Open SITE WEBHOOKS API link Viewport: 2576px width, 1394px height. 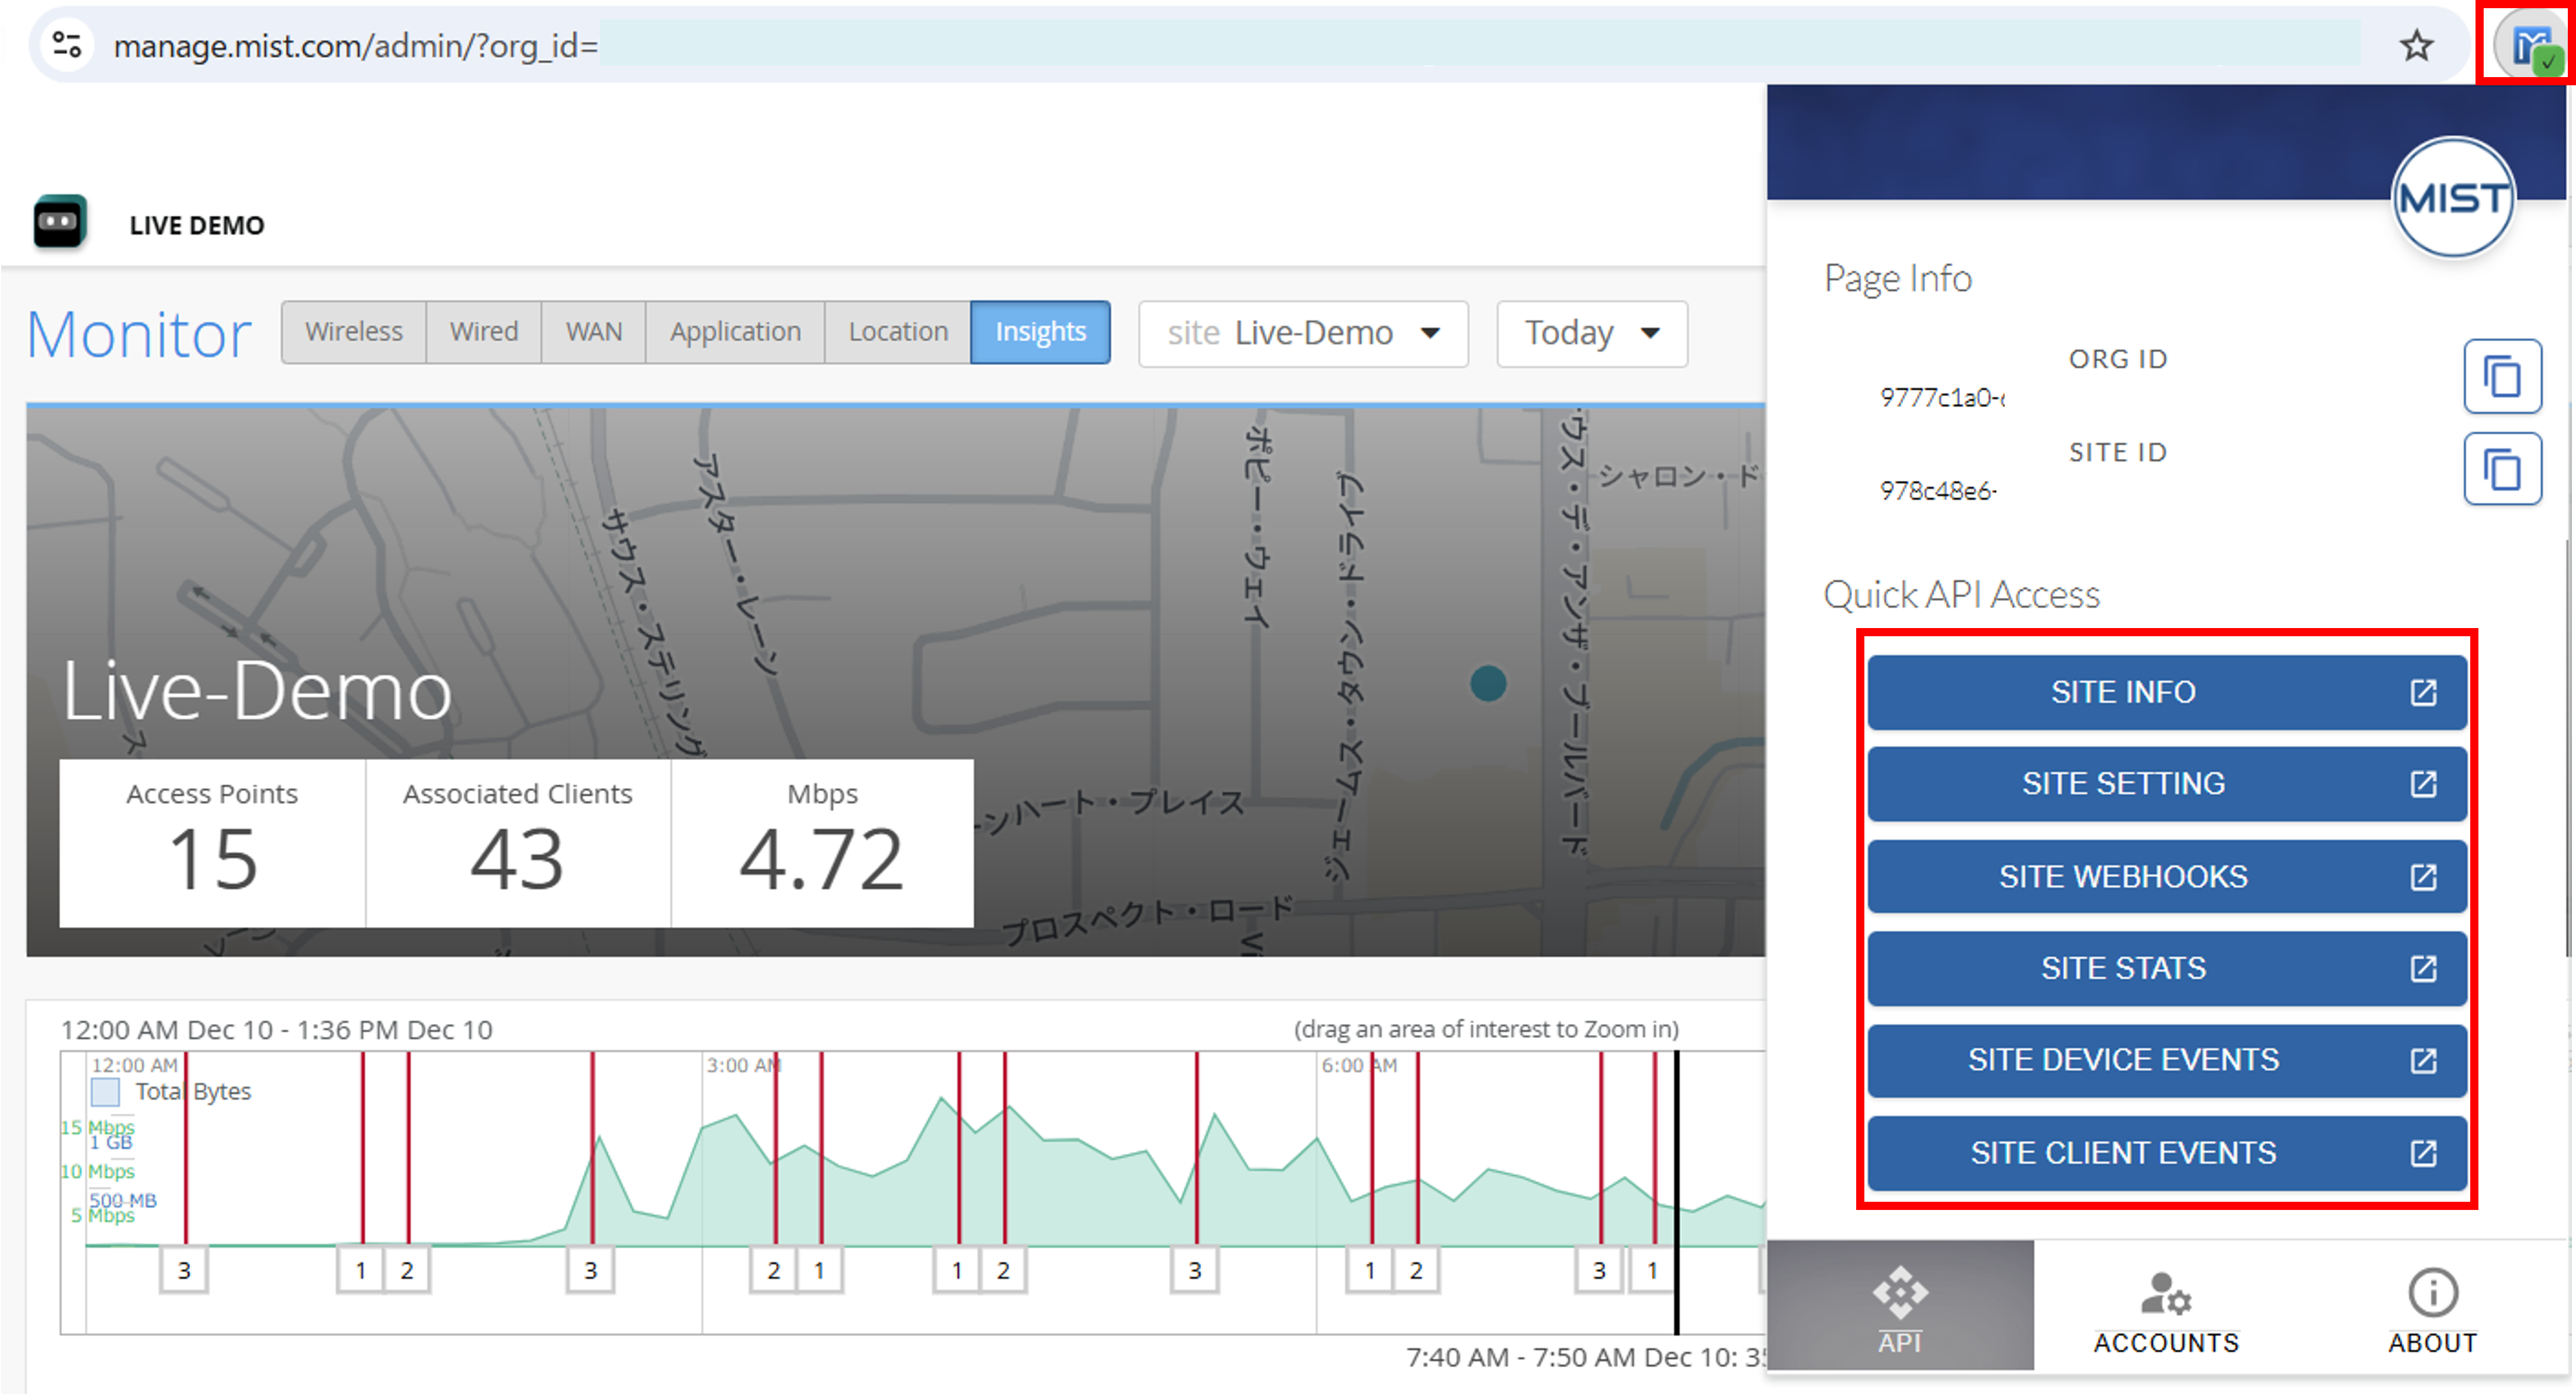click(x=2166, y=877)
